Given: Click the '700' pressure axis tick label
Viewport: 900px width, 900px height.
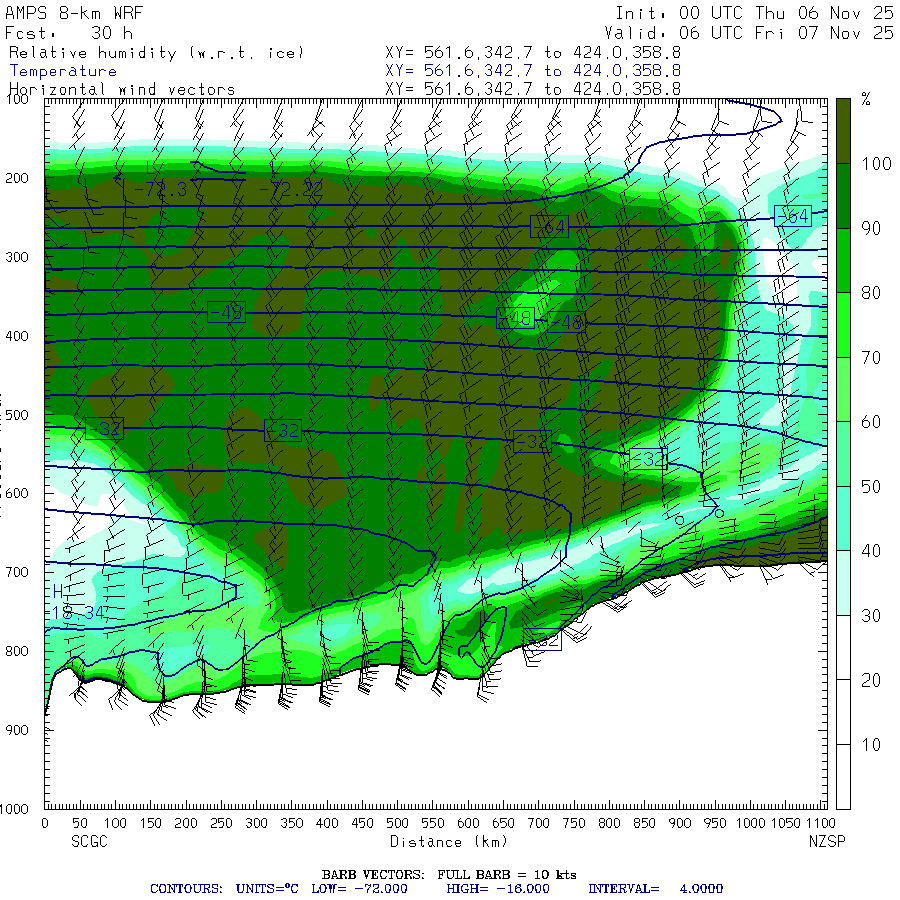Looking at the screenshot, I should click(17, 572).
